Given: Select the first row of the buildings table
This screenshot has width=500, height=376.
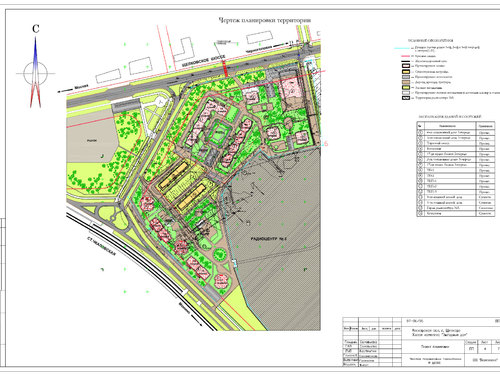Looking at the screenshot, I should point(456,132).
